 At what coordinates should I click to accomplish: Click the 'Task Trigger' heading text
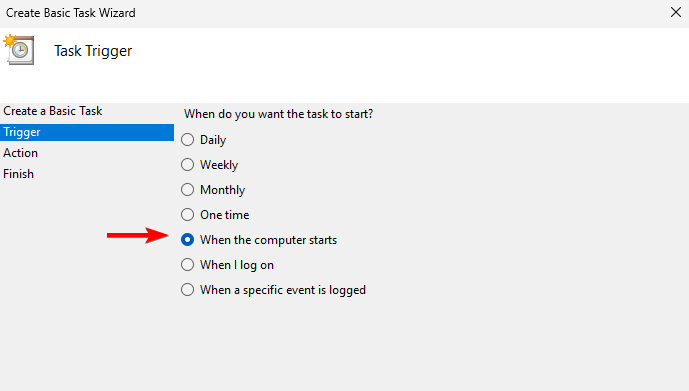coord(93,51)
